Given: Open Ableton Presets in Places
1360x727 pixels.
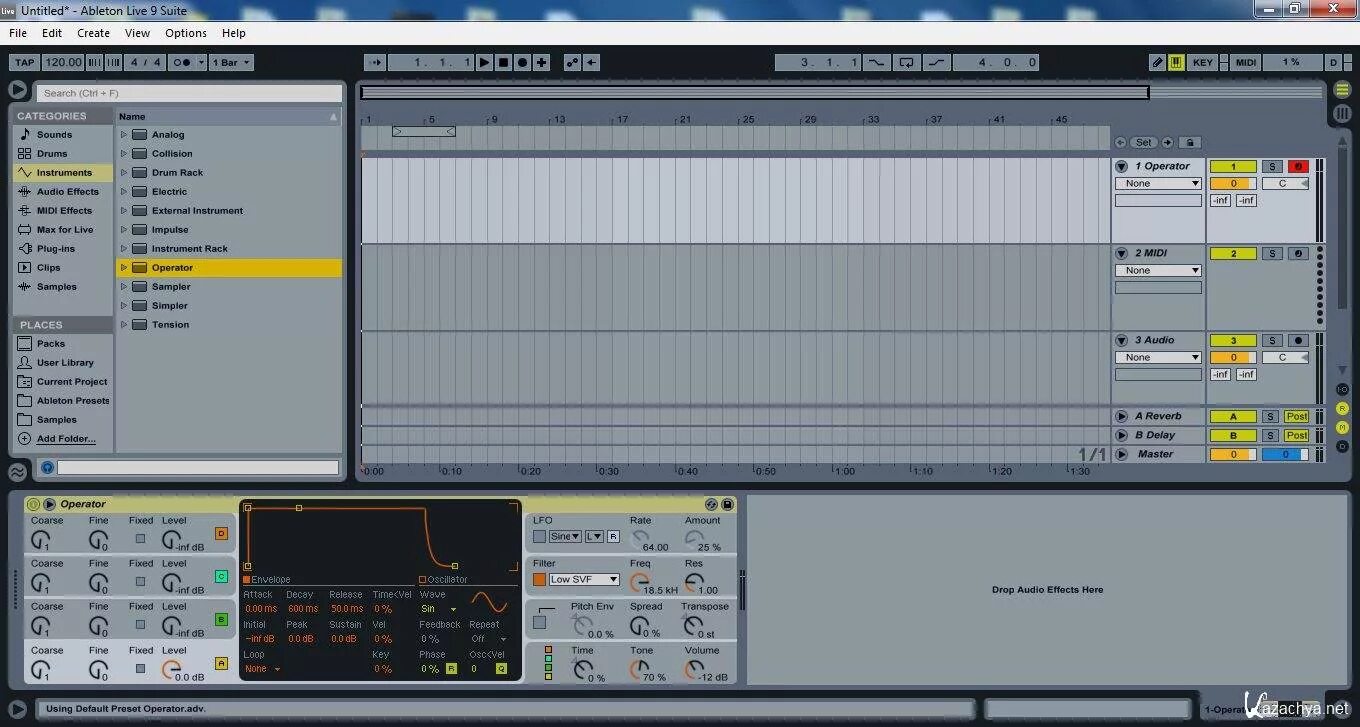Looking at the screenshot, I should (73, 400).
